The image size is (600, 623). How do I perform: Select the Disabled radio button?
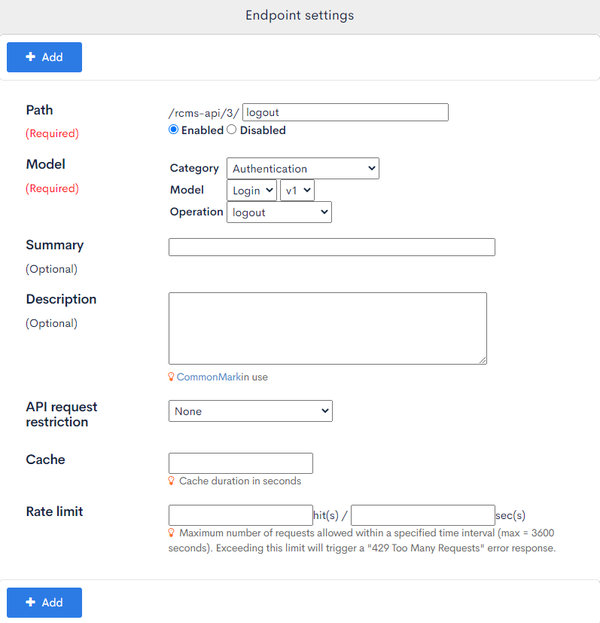pyautogui.click(x=231, y=130)
